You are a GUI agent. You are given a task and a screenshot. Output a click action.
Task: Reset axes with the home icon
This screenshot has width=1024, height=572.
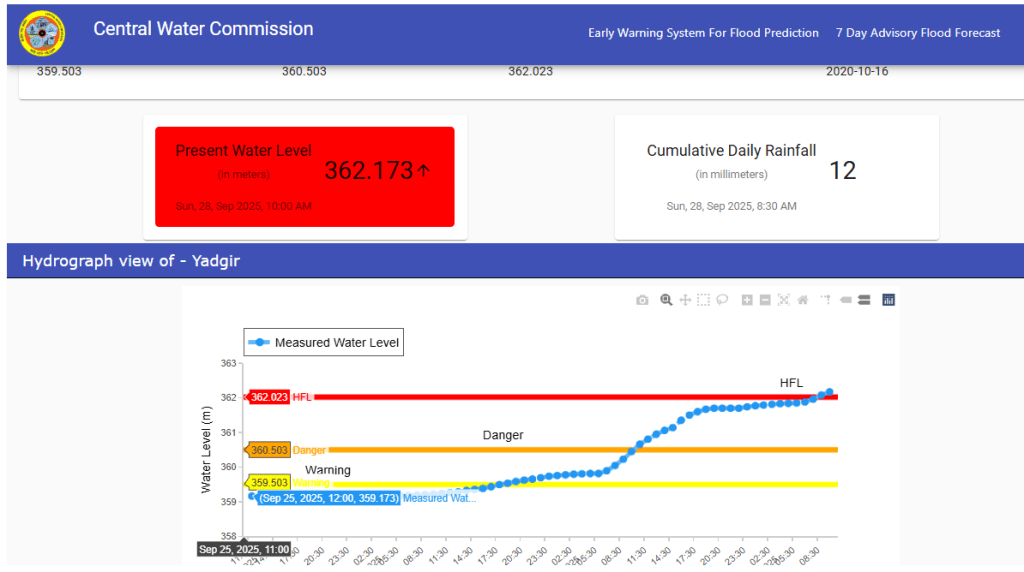coord(802,300)
